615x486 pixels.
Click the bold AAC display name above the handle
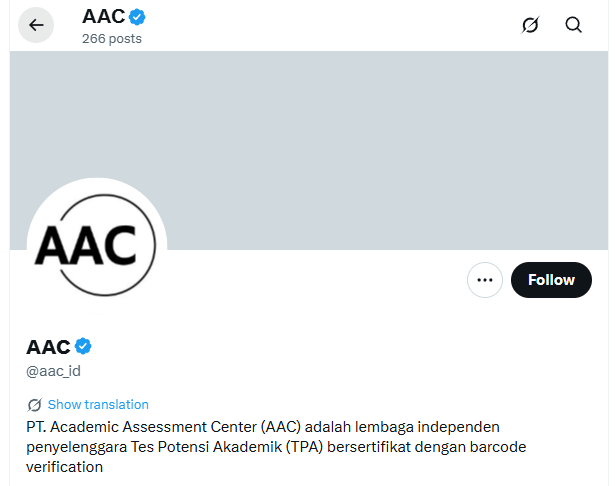point(48,347)
